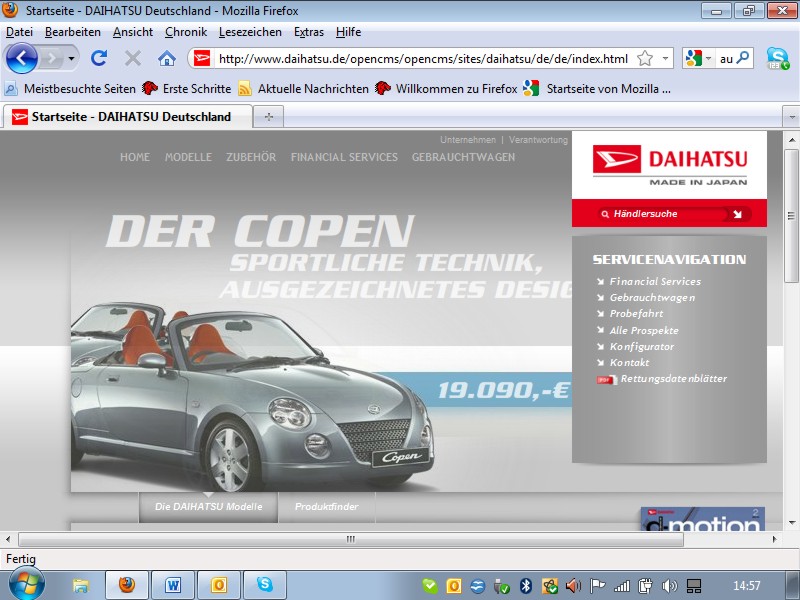Switch to Firefox in the taskbar
The image size is (800, 600).
point(127,585)
